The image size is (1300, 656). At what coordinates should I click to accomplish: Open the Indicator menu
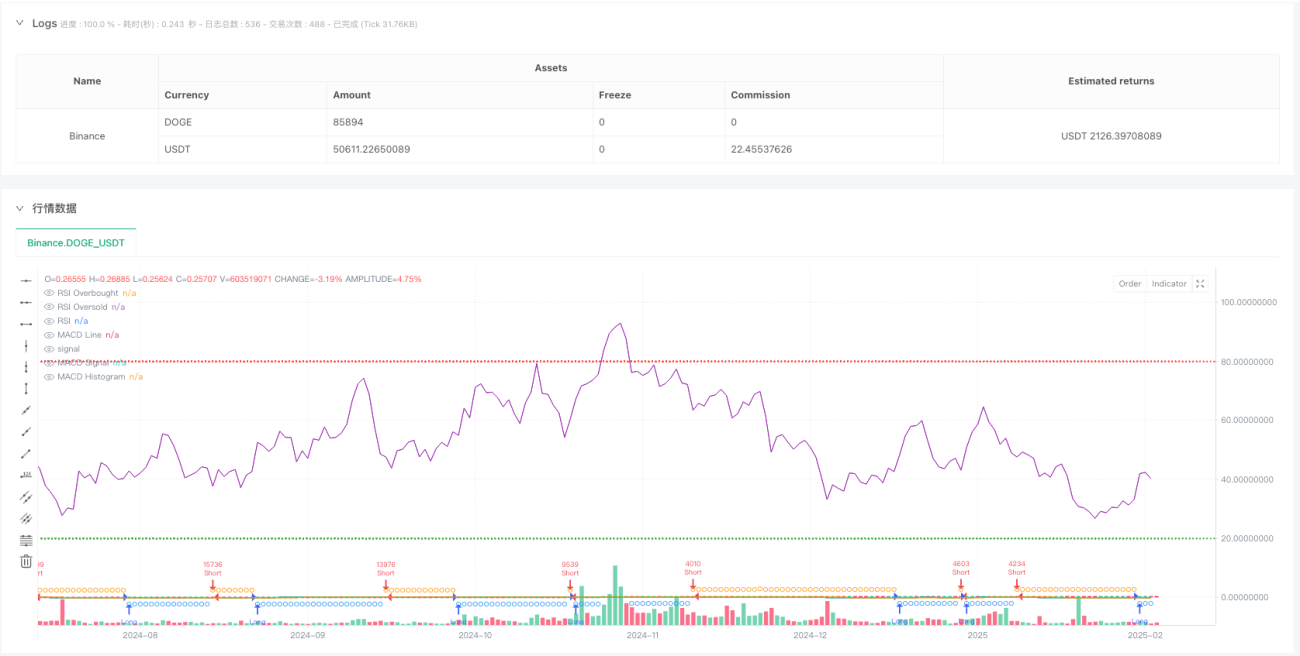pos(1169,284)
